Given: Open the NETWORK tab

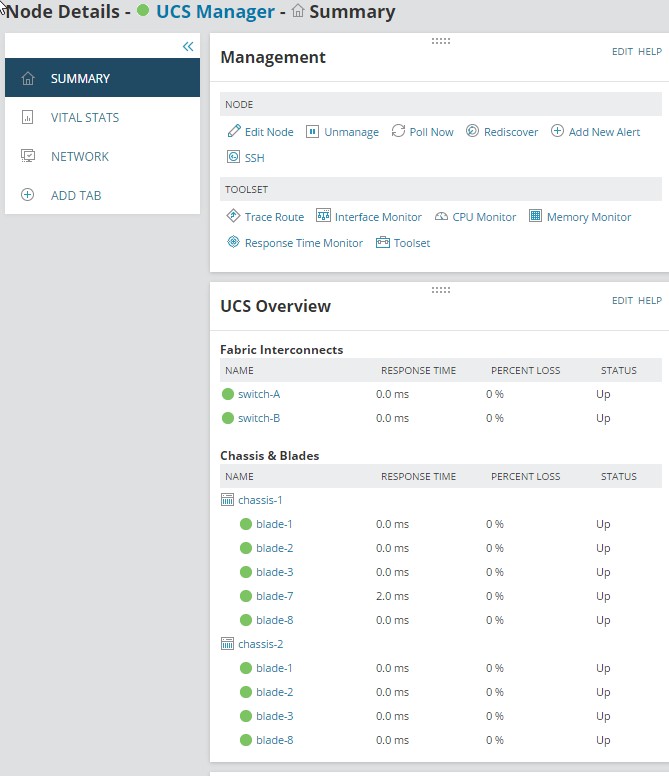Looking at the screenshot, I should coord(102,156).
